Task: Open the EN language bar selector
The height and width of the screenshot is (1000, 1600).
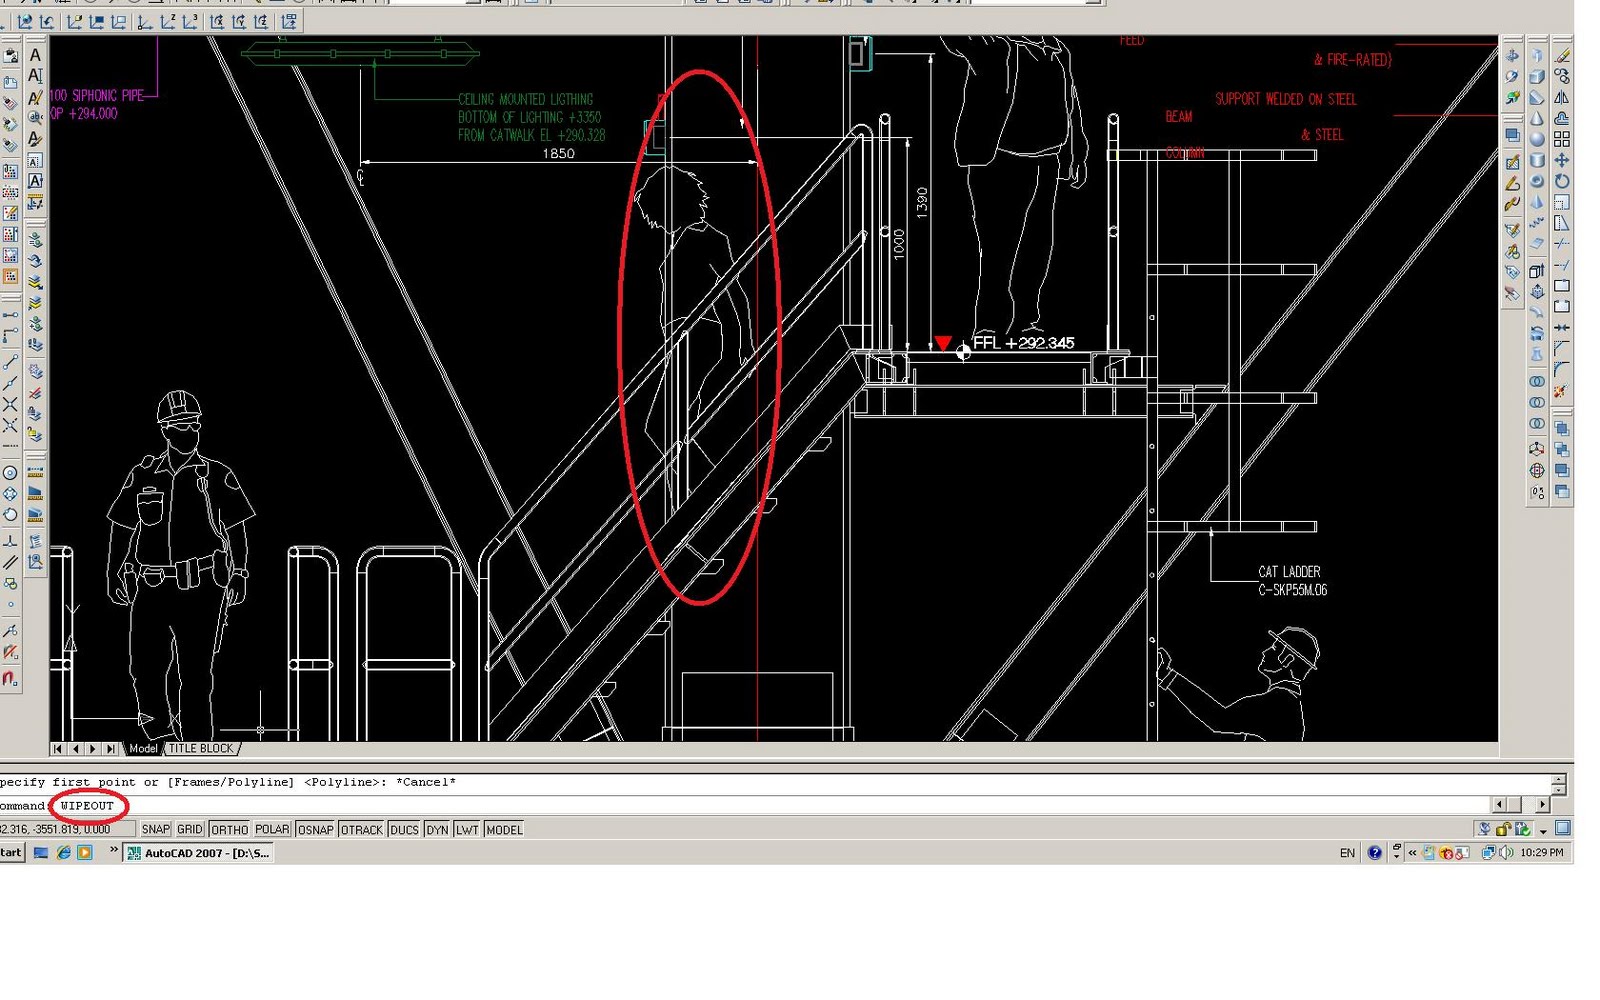Action: (x=1347, y=852)
